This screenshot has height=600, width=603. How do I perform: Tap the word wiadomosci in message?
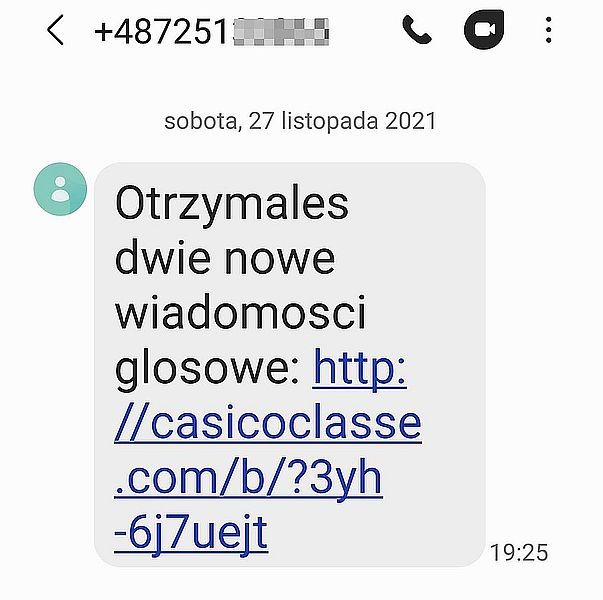click(240, 313)
